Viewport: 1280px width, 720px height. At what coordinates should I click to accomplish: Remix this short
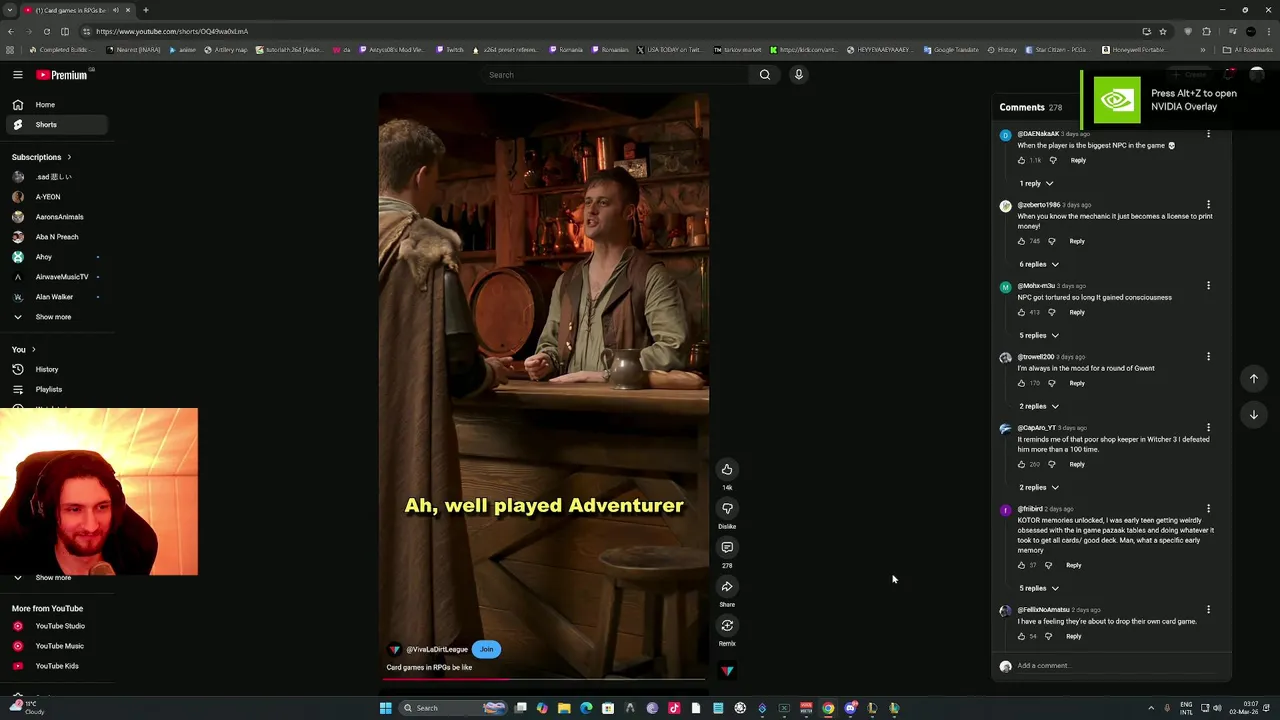(x=727, y=626)
